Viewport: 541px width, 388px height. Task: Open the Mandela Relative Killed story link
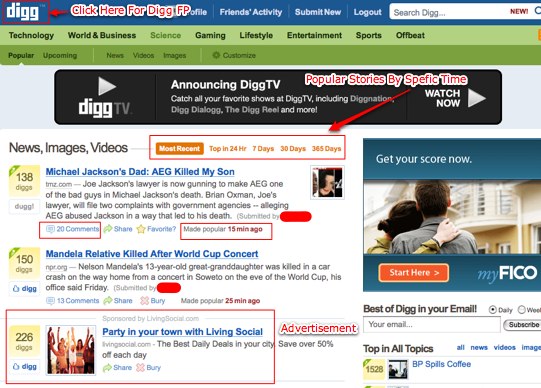(152, 254)
